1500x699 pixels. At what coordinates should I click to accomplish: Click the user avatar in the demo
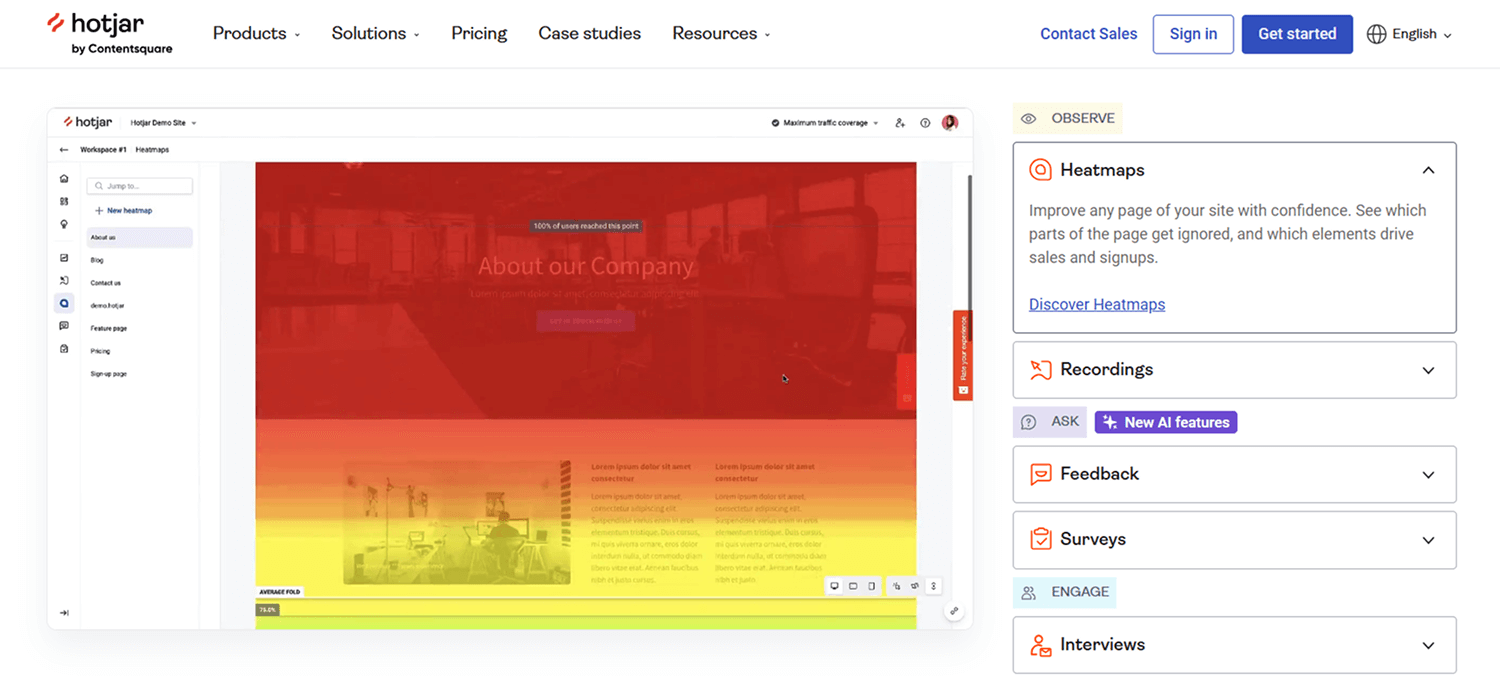click(950, 123)
